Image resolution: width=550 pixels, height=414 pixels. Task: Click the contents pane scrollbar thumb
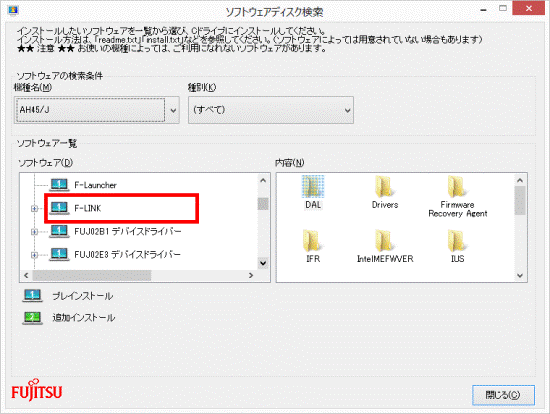tap(520, 200)
